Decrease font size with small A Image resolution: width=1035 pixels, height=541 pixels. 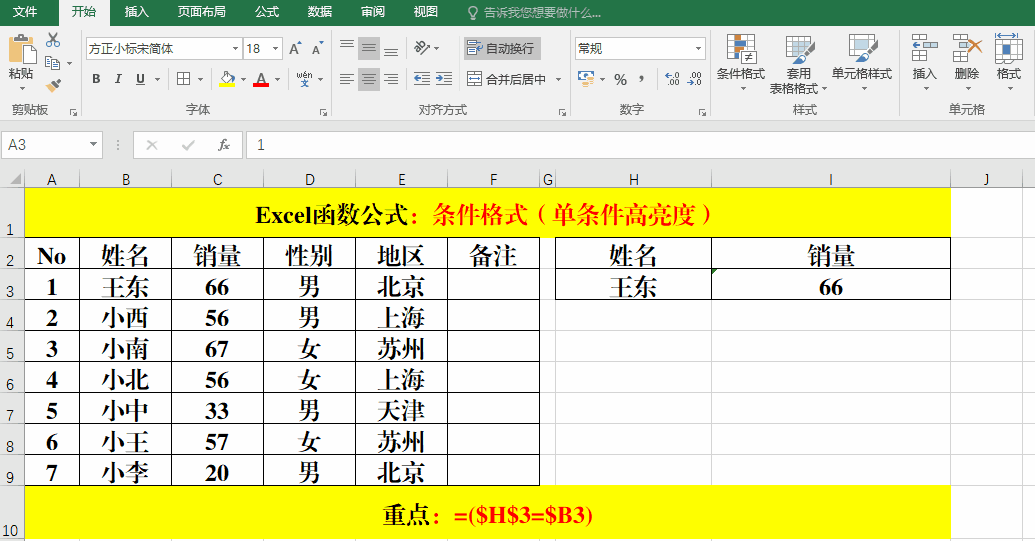[317, 49]
